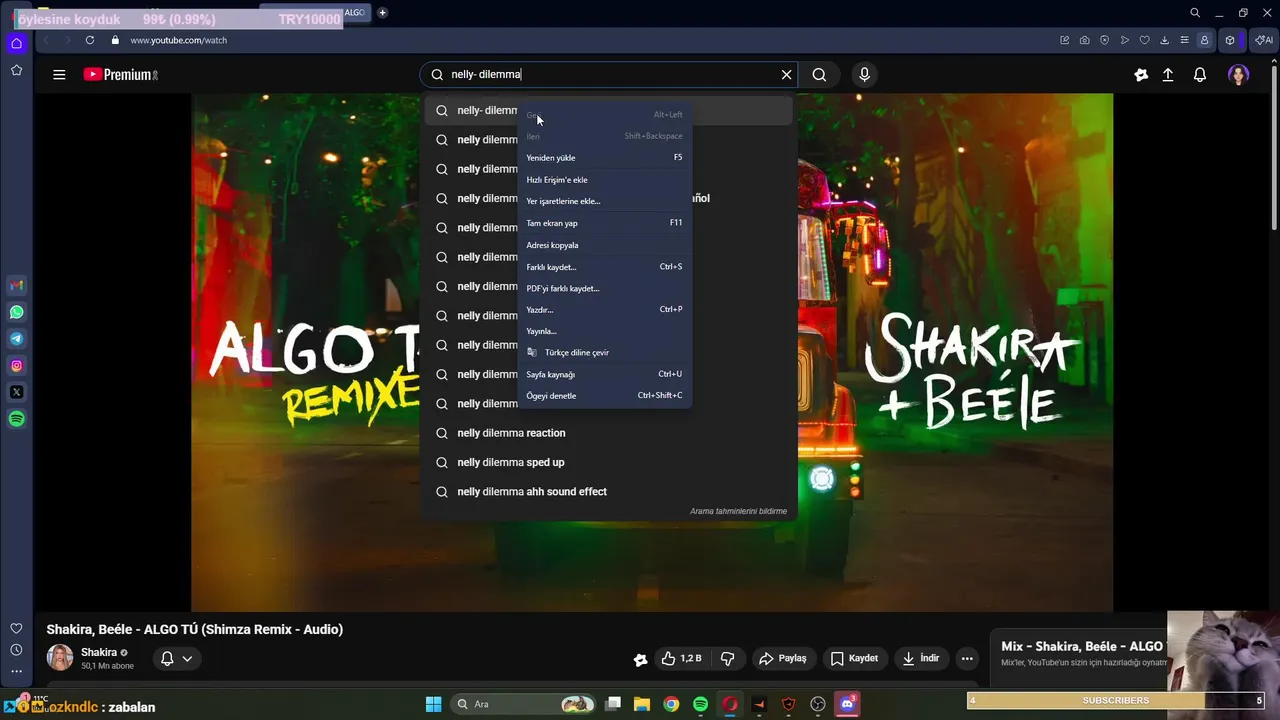Clear the YouTube search box text
The image size is (1280, 720).
coord(786,75)
